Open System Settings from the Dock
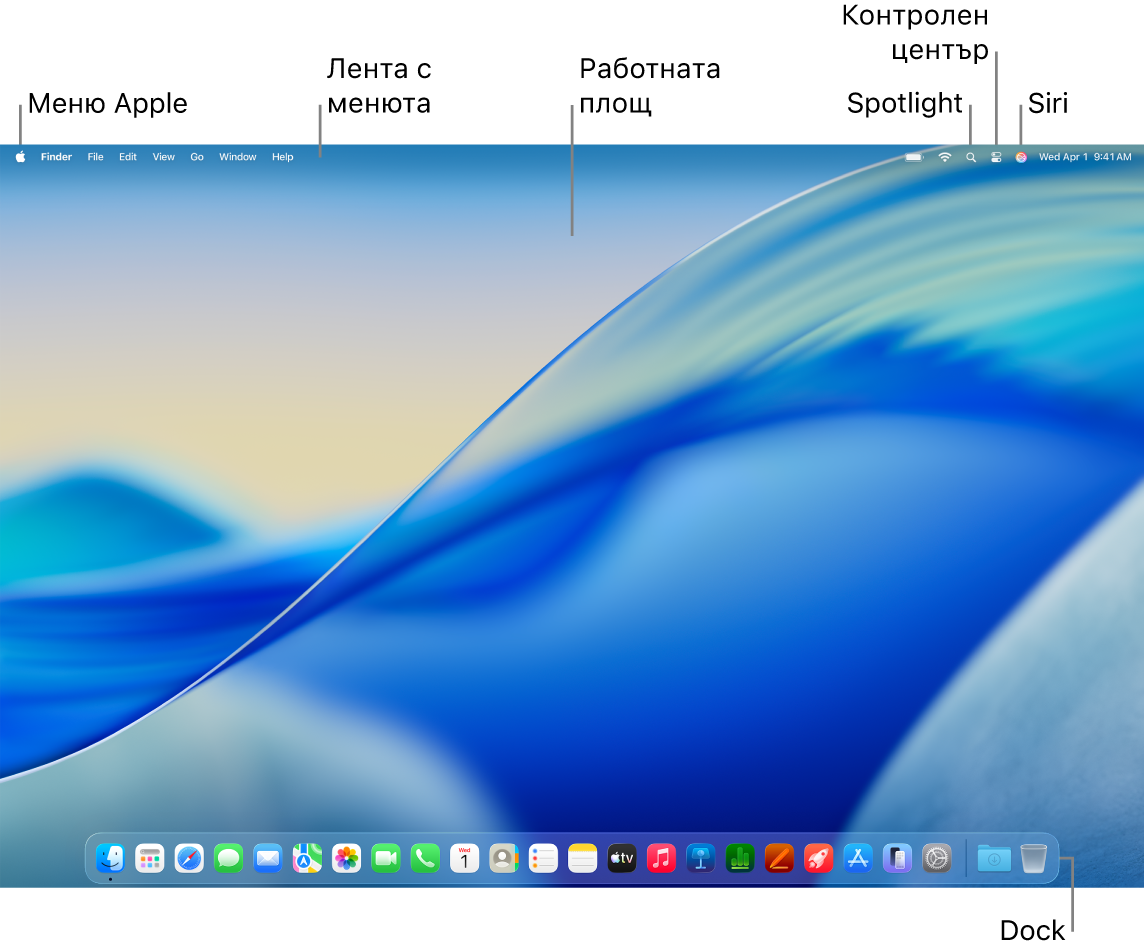1144x950 pixels. [x=937, y=858]
